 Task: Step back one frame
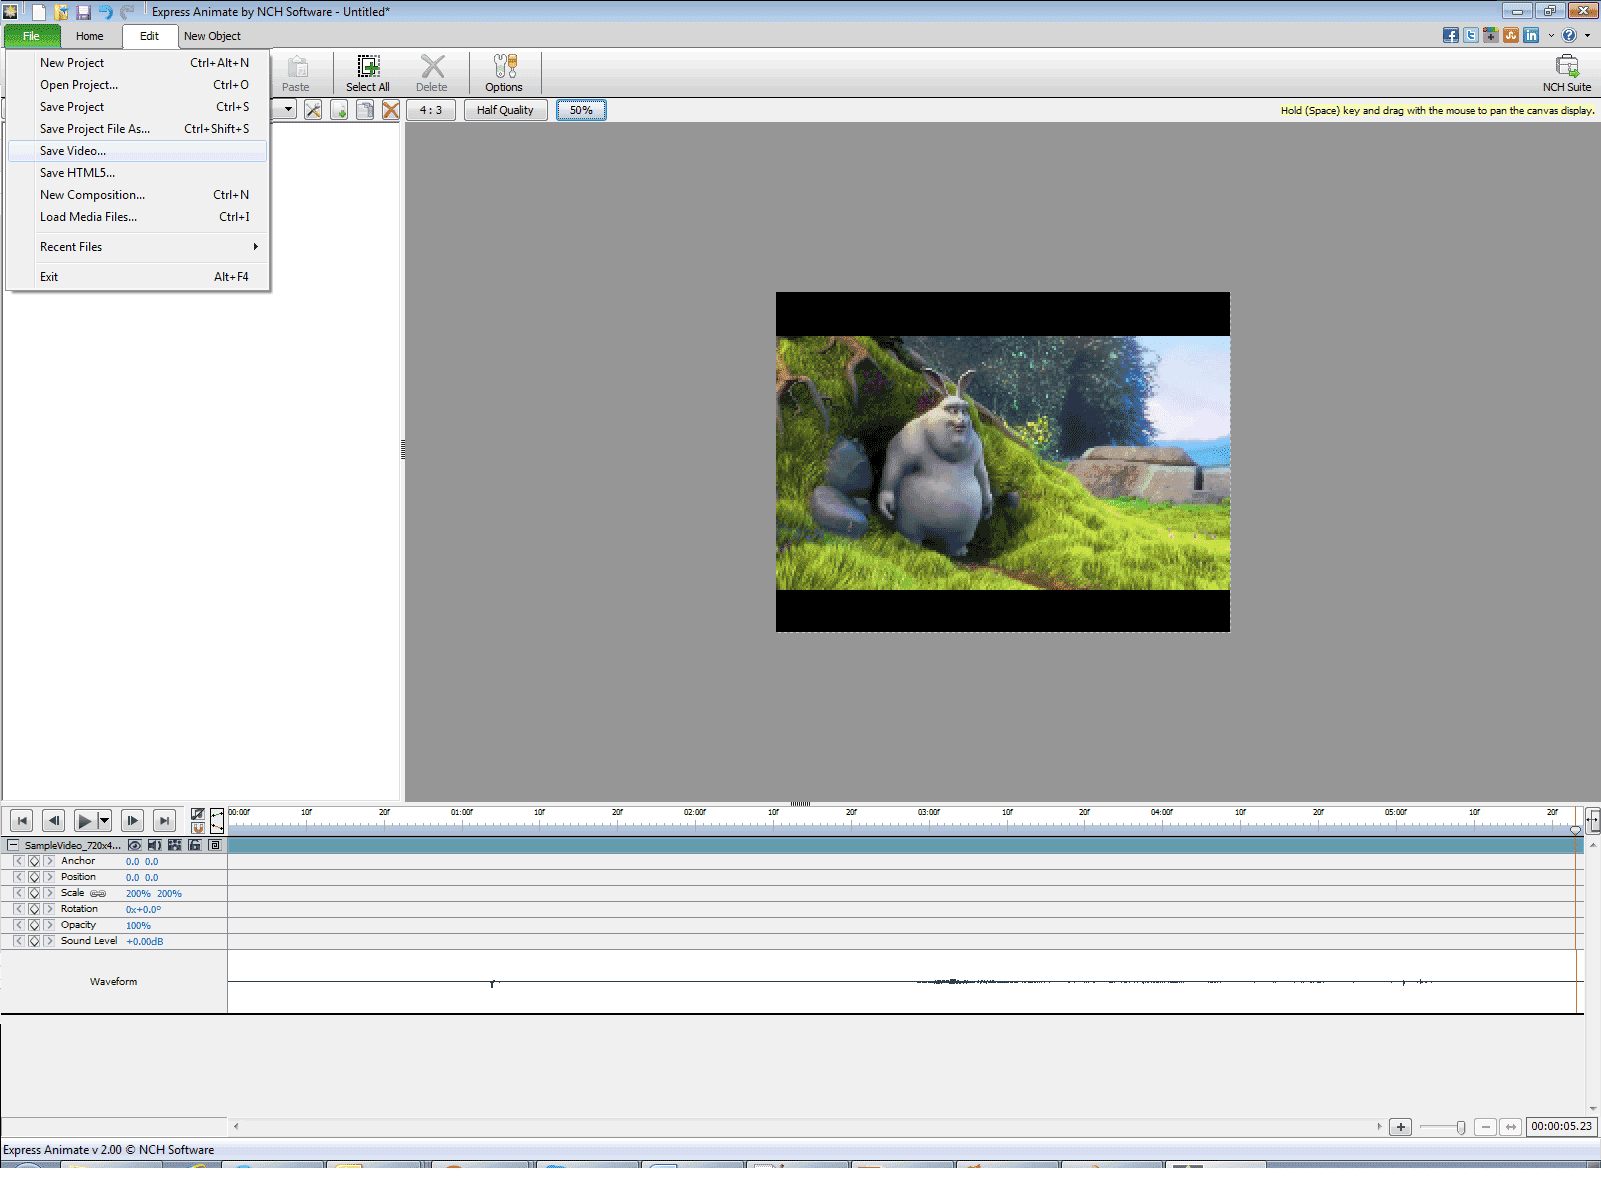[54, 821]
